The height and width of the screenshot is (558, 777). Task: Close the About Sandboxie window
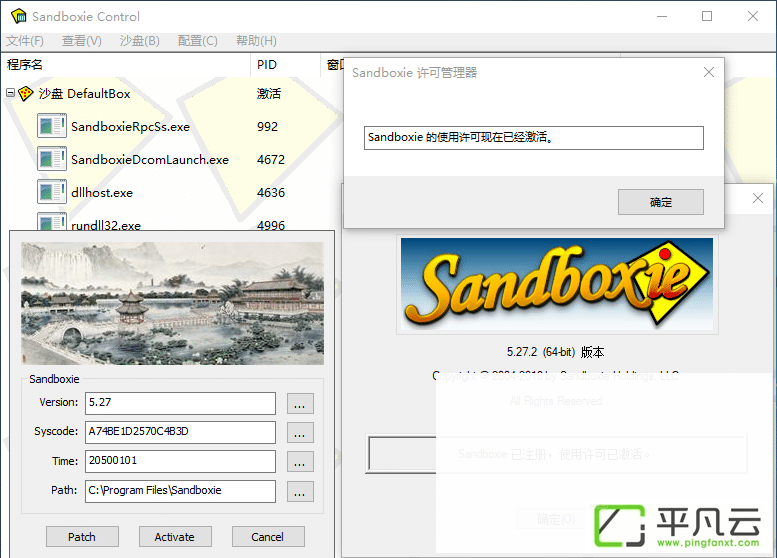[758, 198]
